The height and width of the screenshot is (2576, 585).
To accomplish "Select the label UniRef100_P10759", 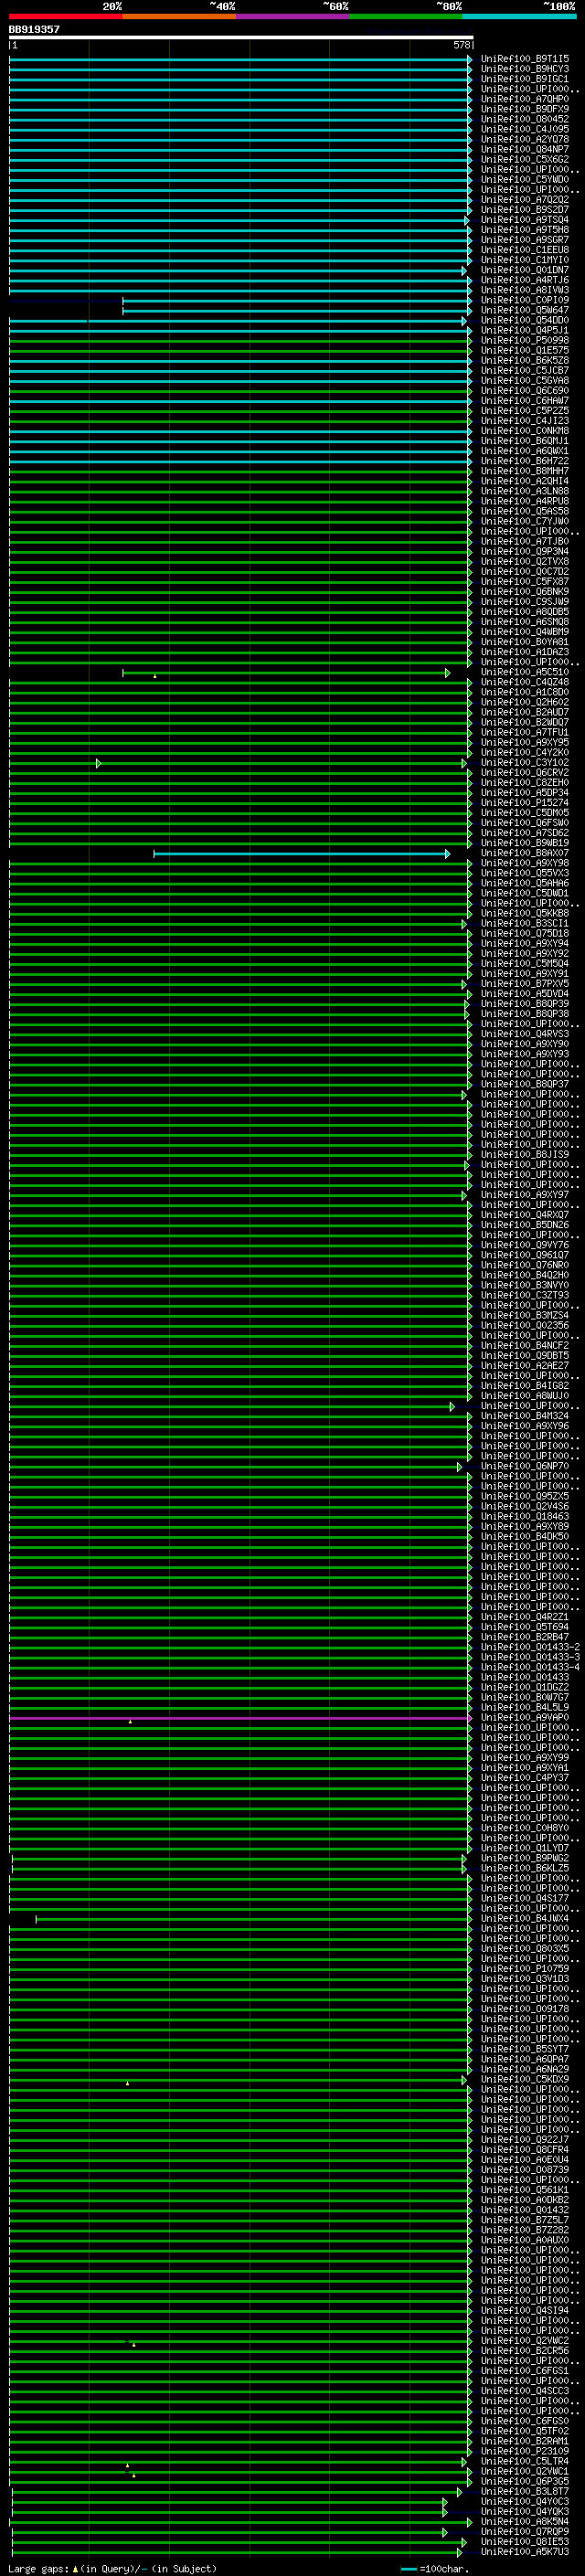I will pyautogui.click(x=524, y=1968).
